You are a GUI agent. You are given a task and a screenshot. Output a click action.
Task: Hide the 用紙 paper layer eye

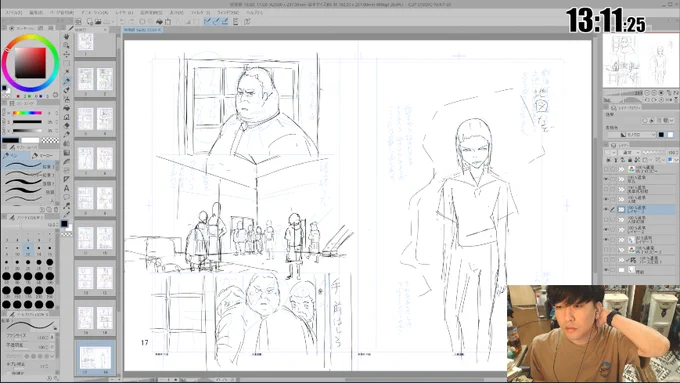pos(606,270)
